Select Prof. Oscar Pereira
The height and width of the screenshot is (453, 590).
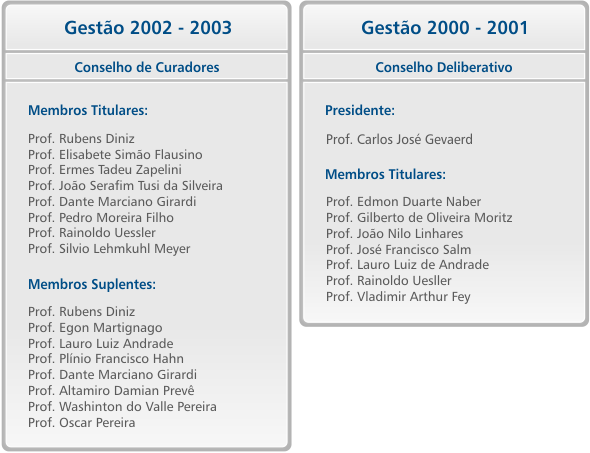pos(82,423)
